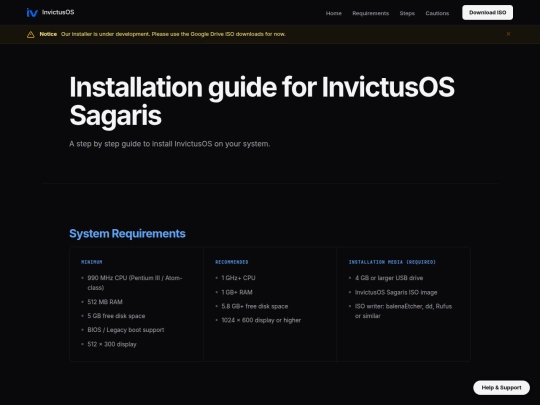
Task: Jump to Steps nav link
Action: pos(407,13)
